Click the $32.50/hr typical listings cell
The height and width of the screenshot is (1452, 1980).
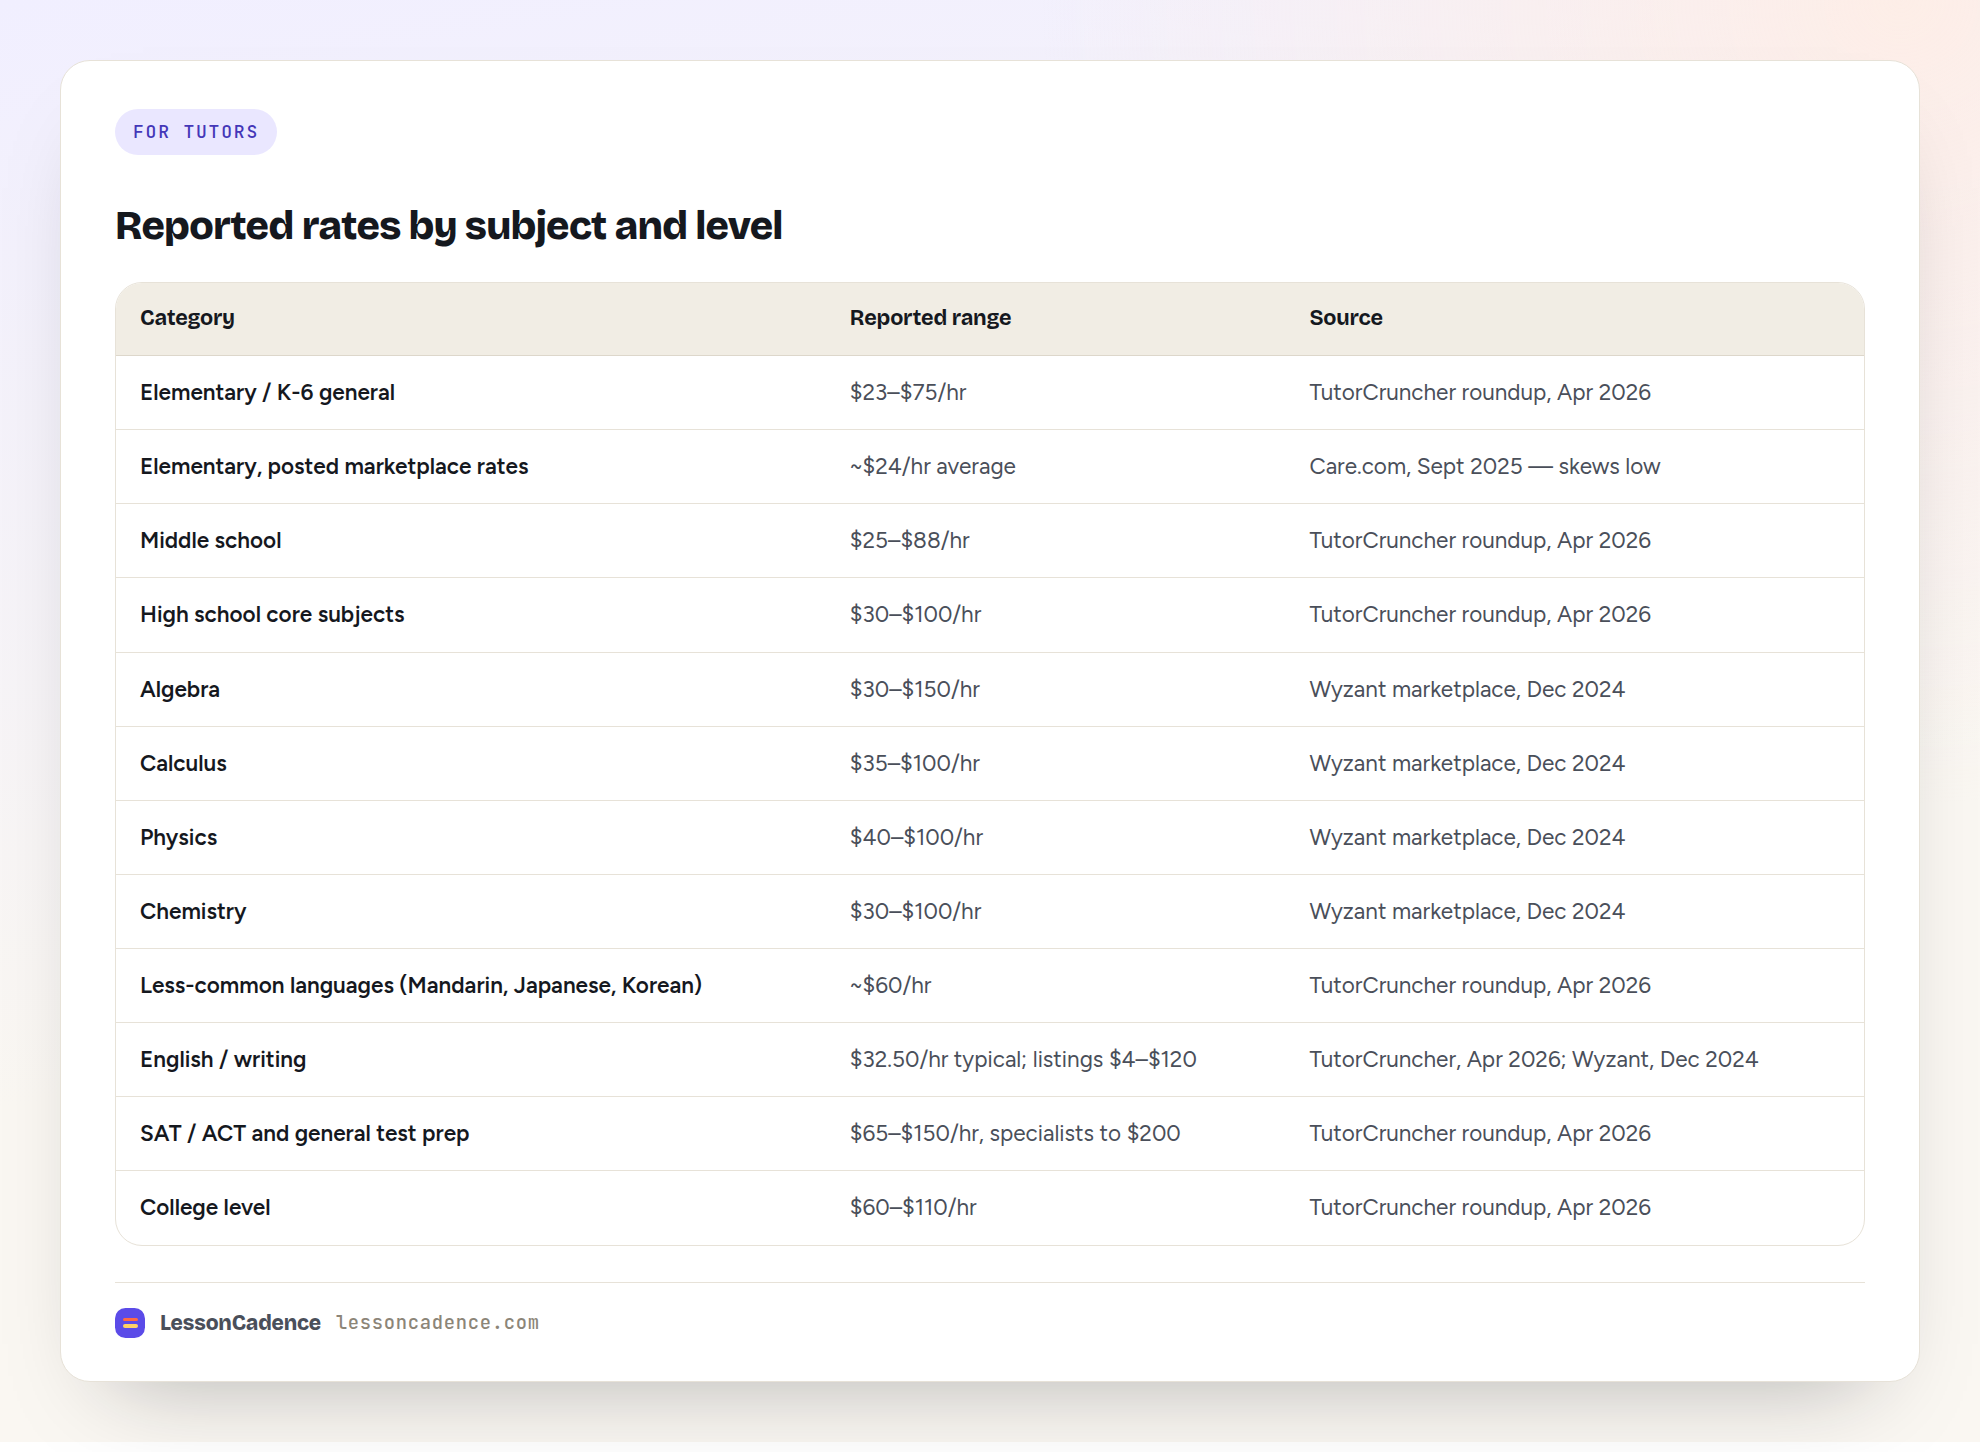pos(1023,1059)
